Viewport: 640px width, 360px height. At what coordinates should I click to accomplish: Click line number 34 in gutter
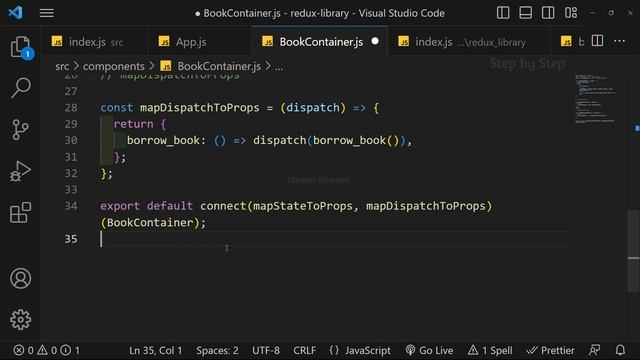point(71,206)
